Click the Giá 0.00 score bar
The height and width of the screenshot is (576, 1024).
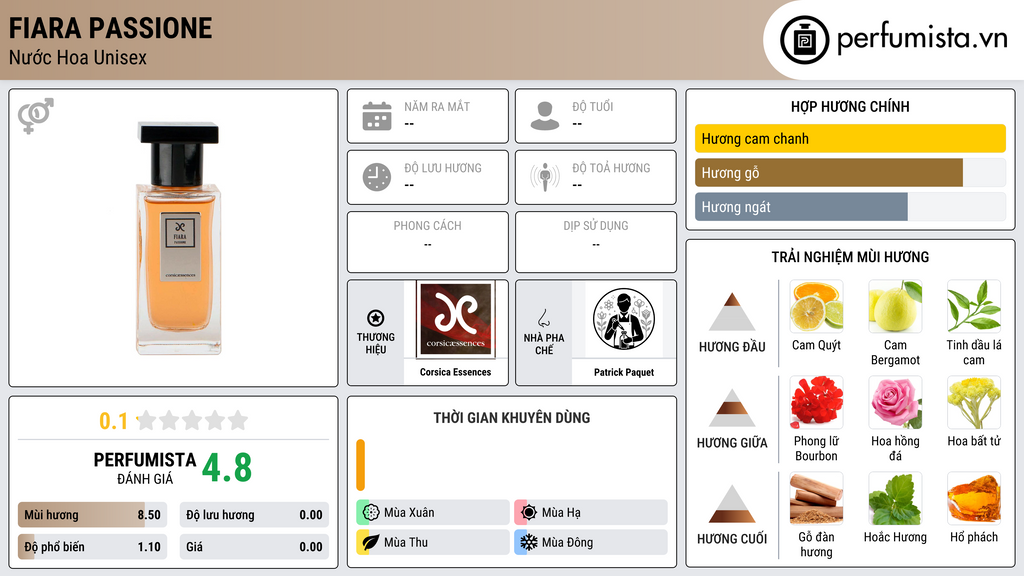(254, 547)
